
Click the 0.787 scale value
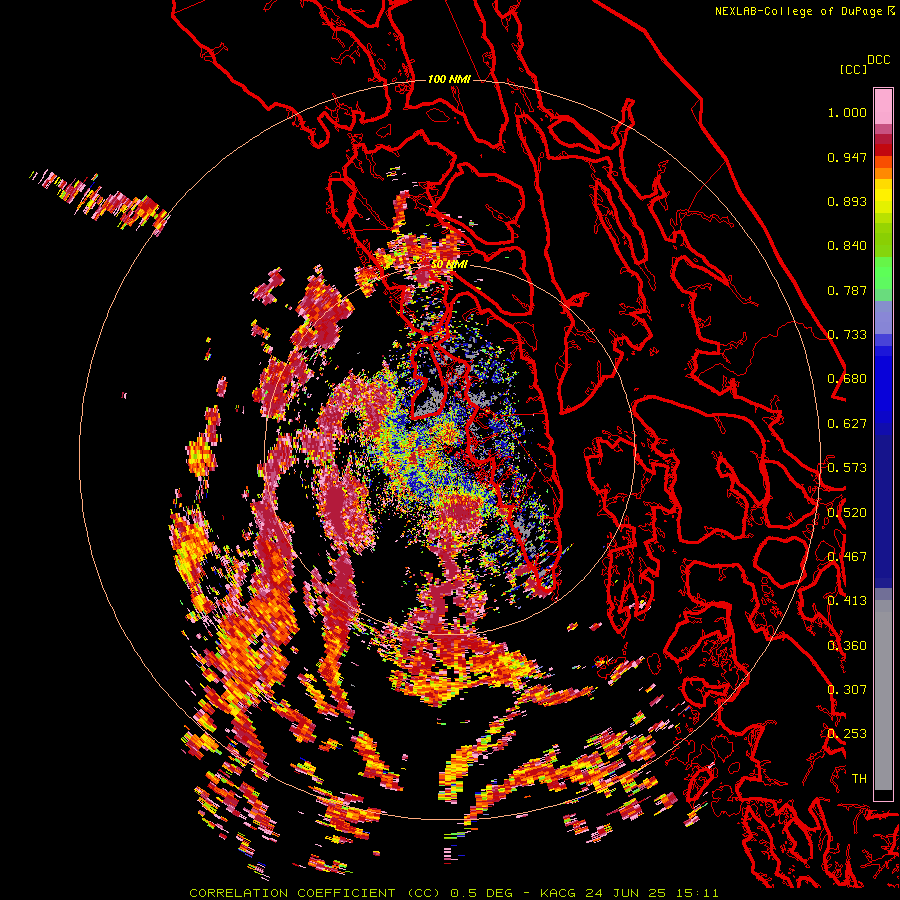[847, 290]
